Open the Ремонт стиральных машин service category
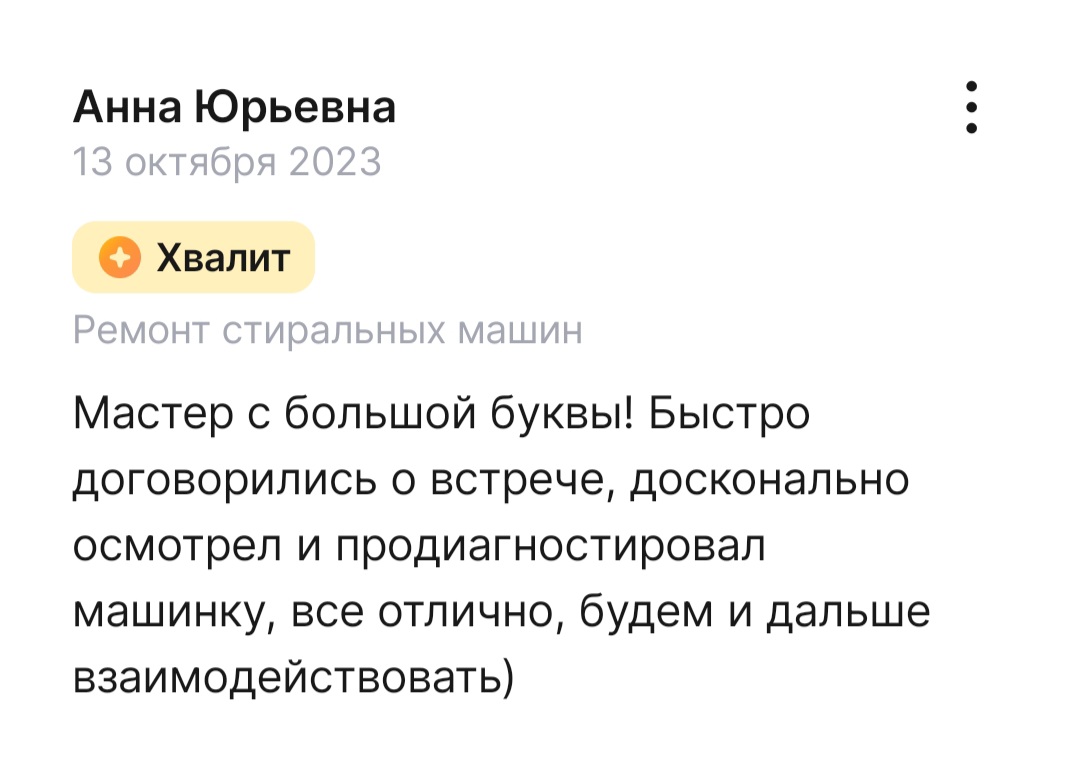Image resolution: width=1080 pixels, height=777 pixels. [328, 331]
